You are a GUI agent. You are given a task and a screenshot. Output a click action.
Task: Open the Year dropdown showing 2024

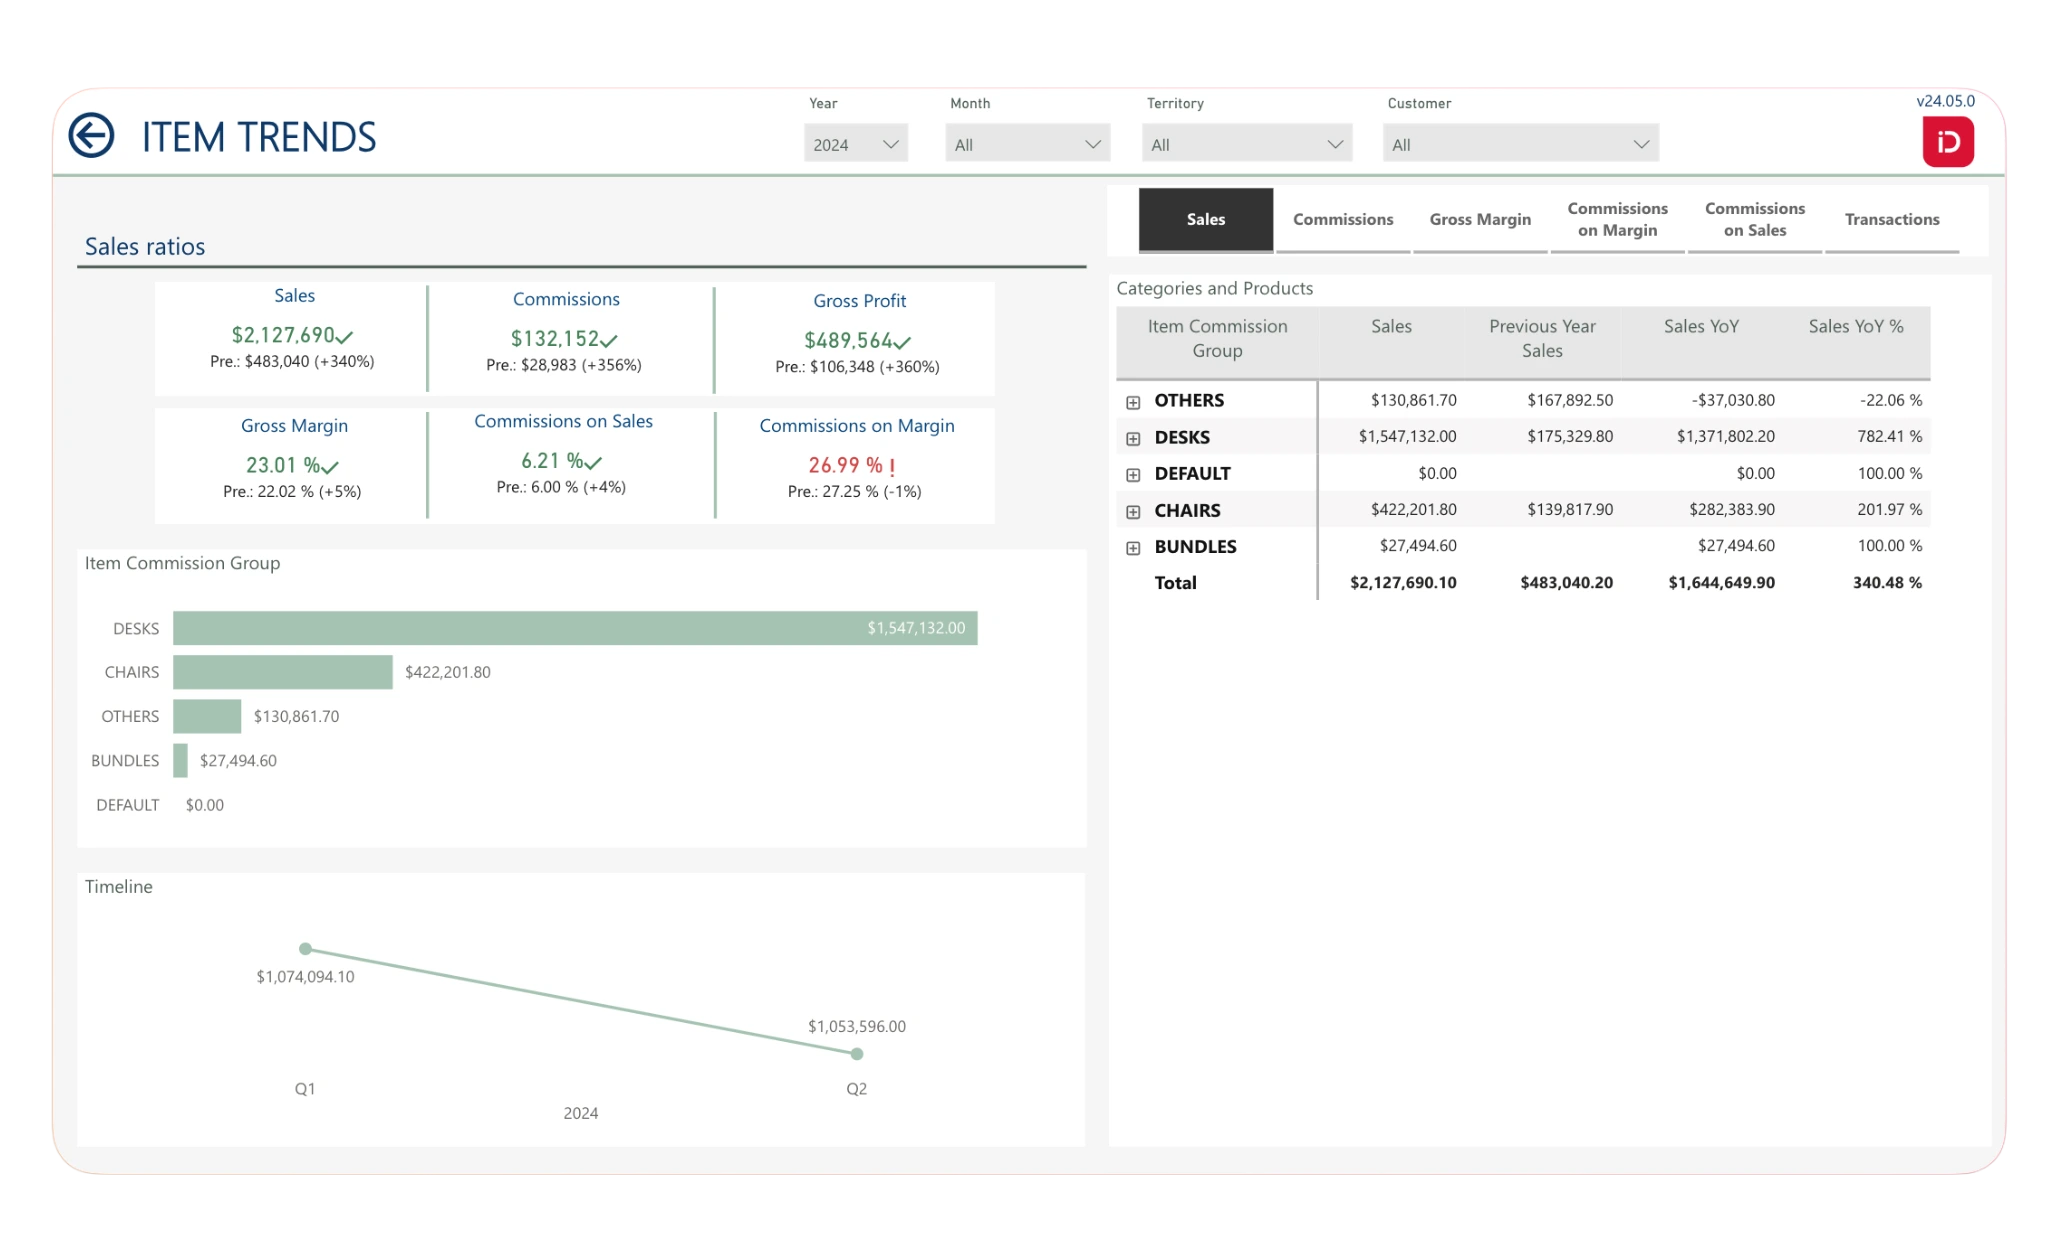click(855, 144)
